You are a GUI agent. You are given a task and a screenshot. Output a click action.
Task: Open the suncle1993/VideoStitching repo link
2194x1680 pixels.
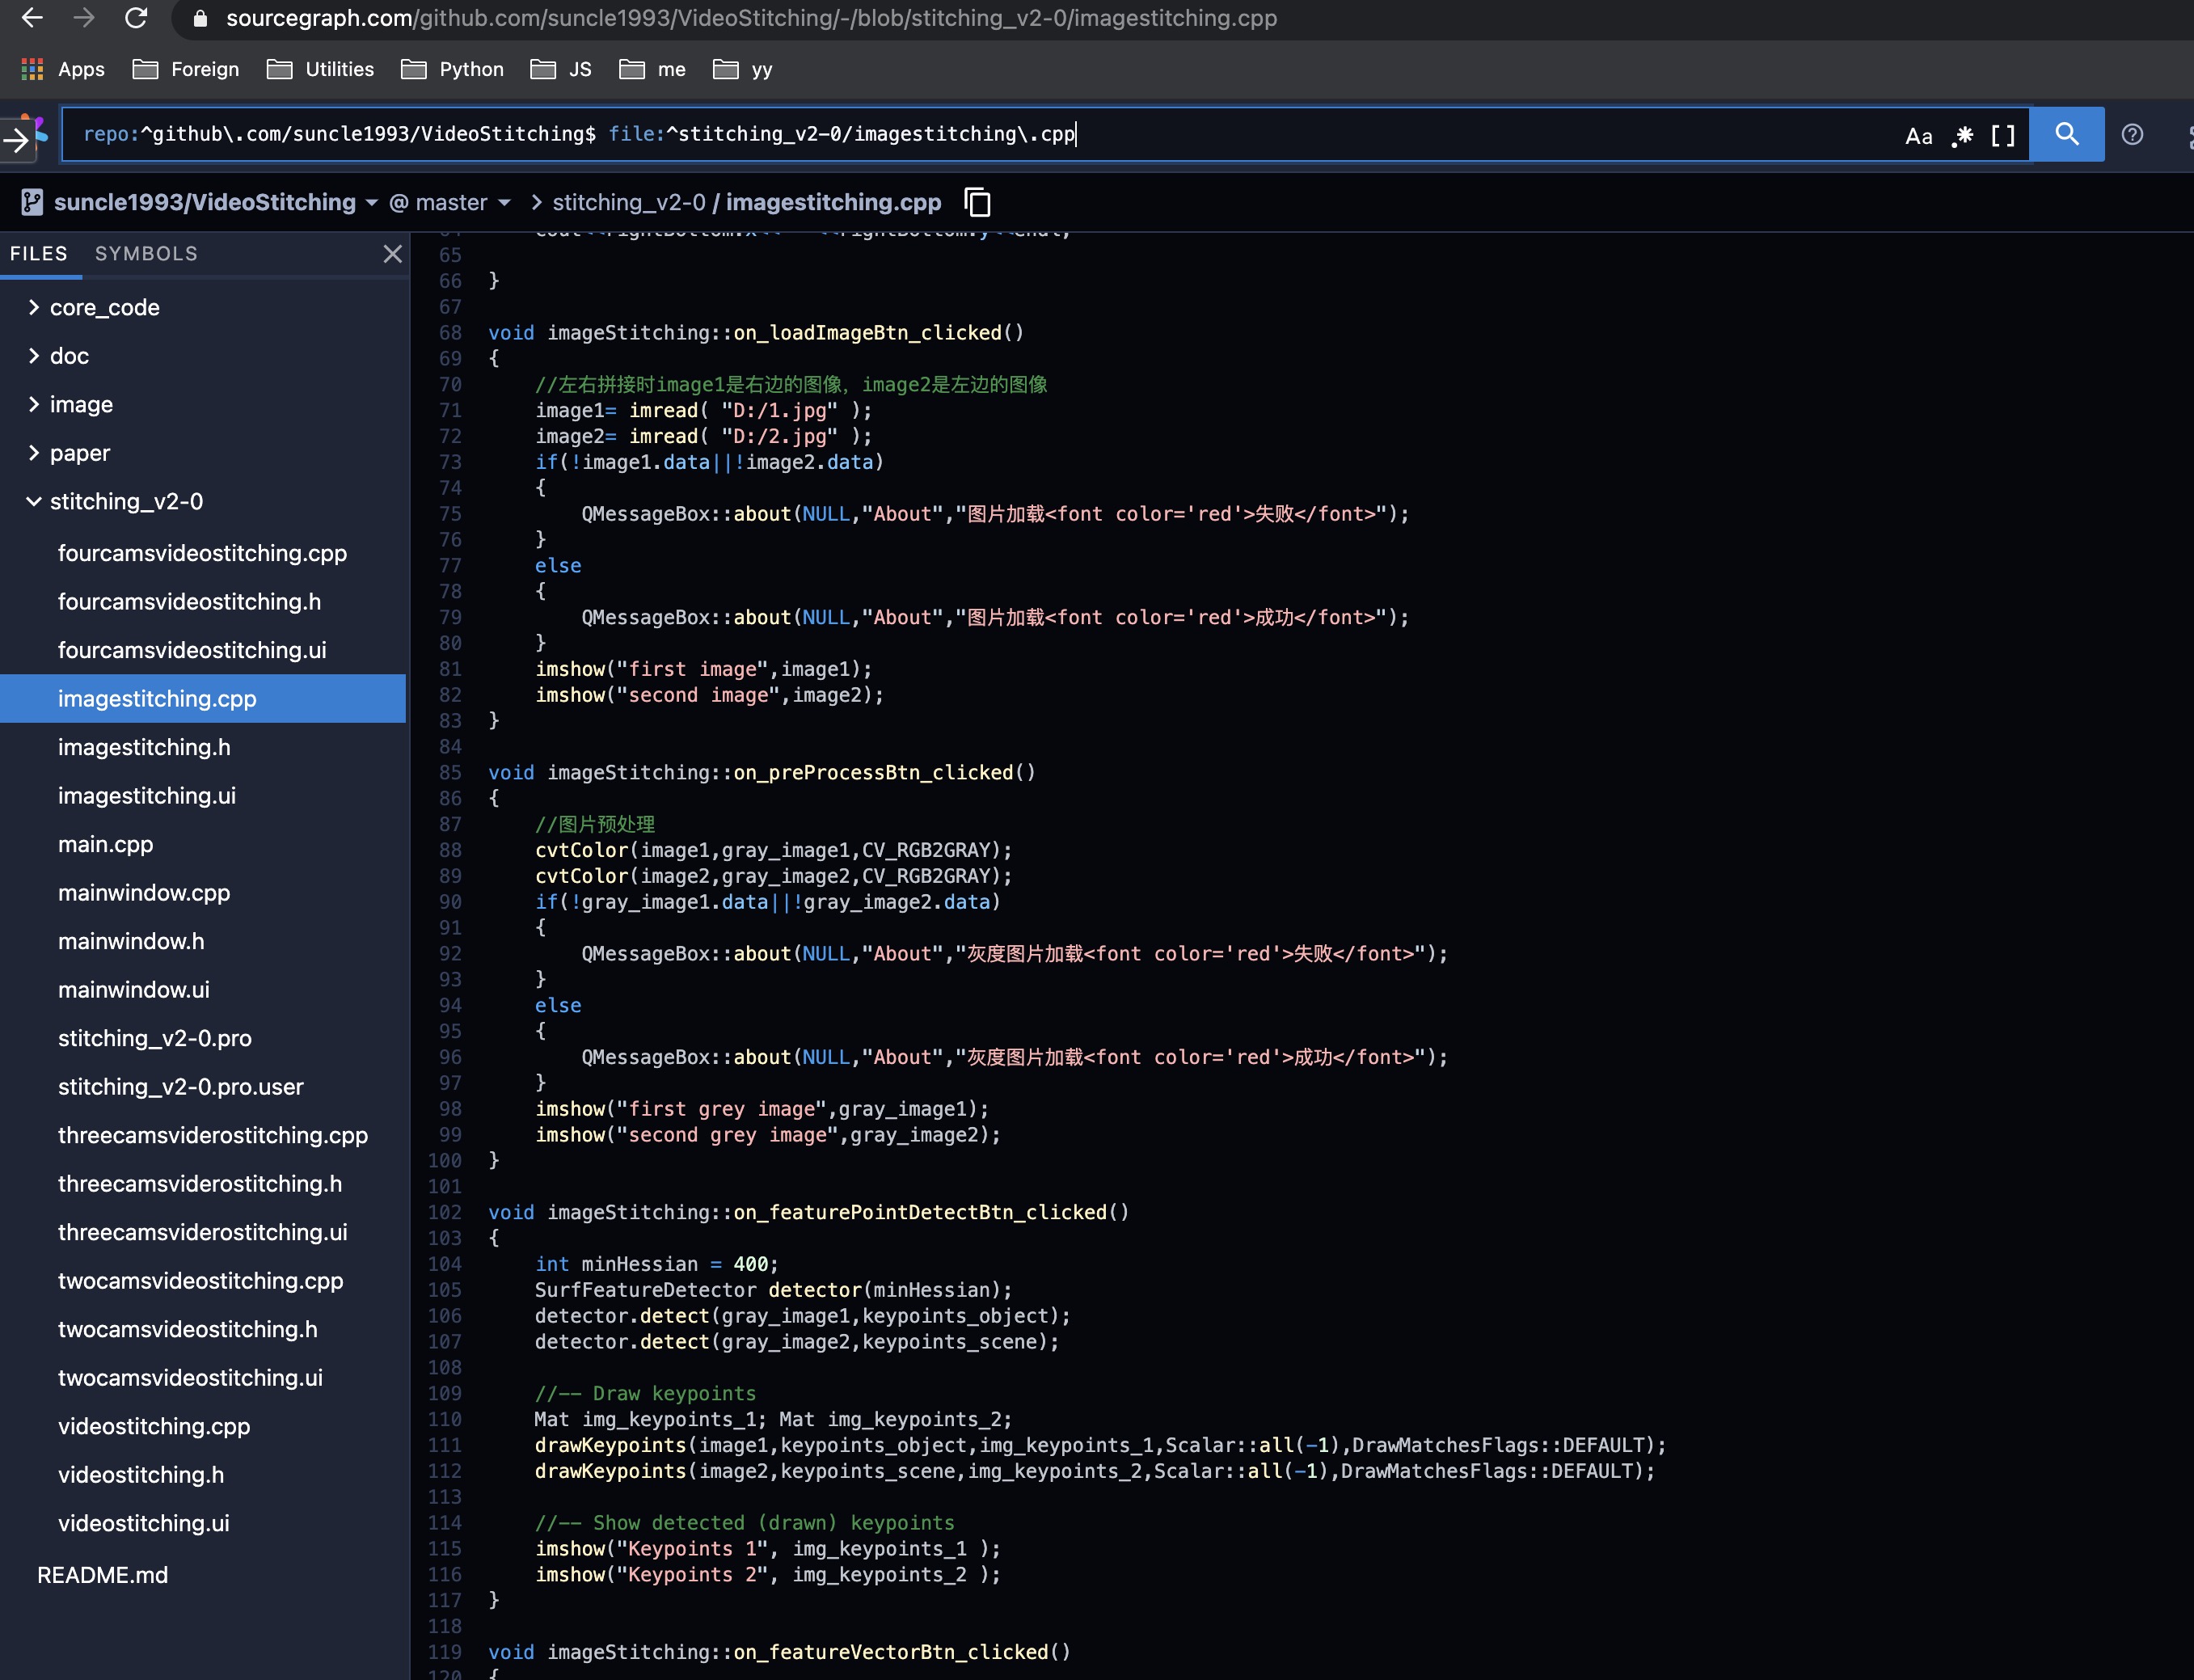pos(204,202)
